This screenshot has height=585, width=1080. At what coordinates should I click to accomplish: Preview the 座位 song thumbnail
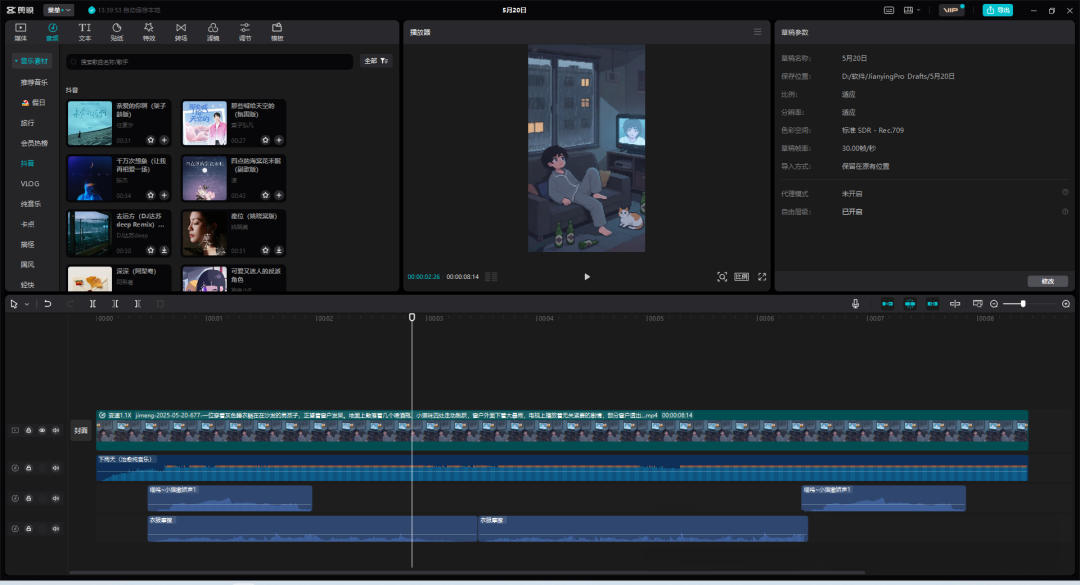tap(205, 233)
